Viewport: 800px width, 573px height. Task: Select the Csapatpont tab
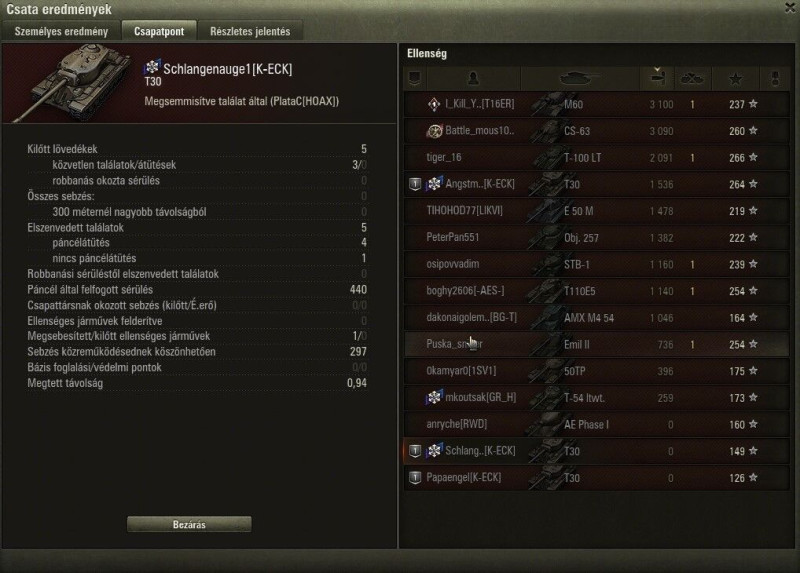point(159,31)
